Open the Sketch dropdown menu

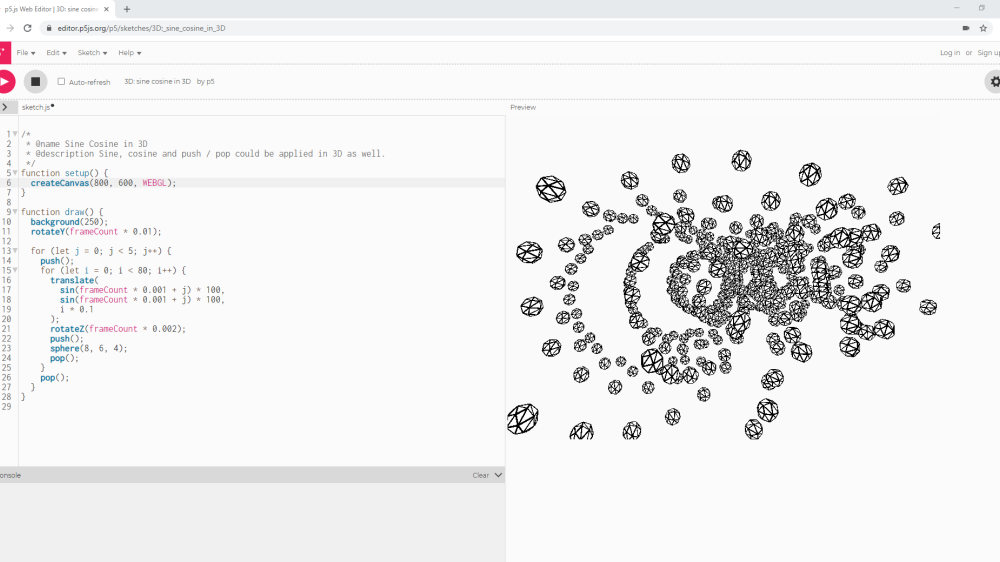[x=91, y=53]
